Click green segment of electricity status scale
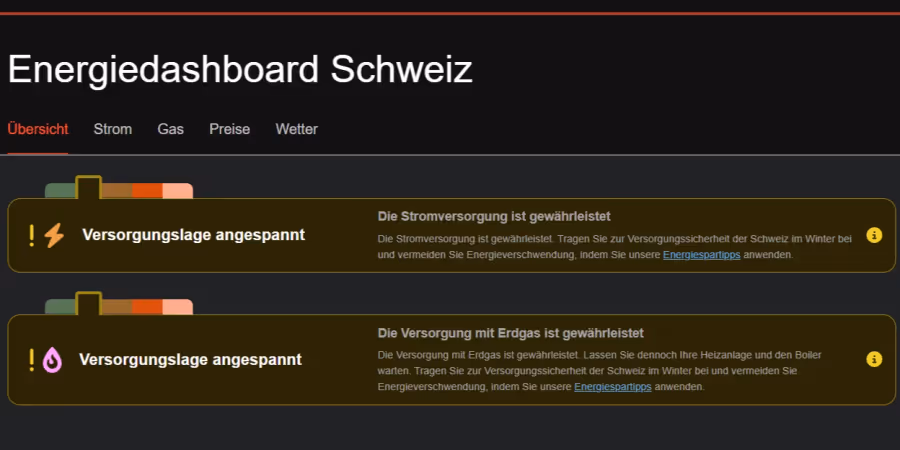900x450 pixels. point(60,191)
